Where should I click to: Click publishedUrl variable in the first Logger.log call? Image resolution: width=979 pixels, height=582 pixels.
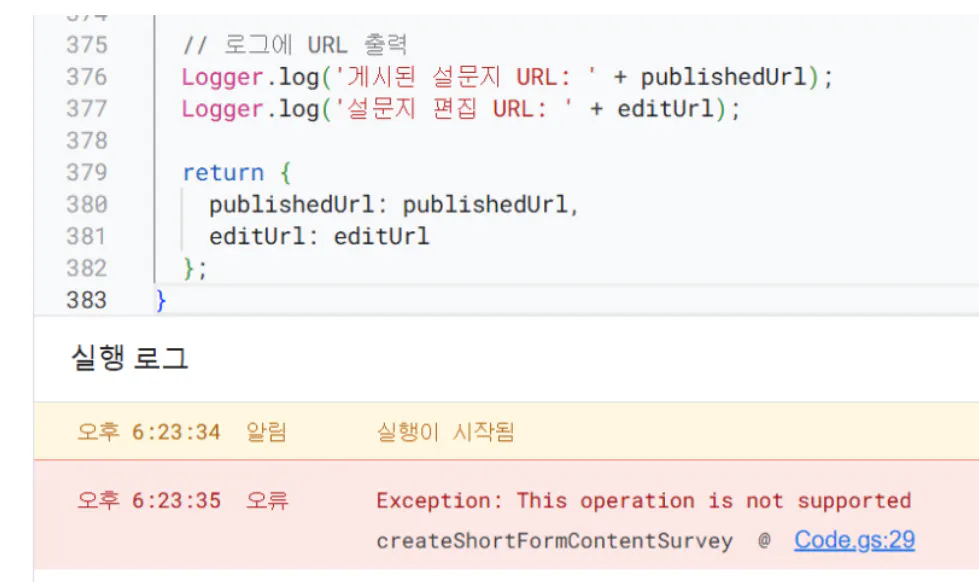(724, 77)
